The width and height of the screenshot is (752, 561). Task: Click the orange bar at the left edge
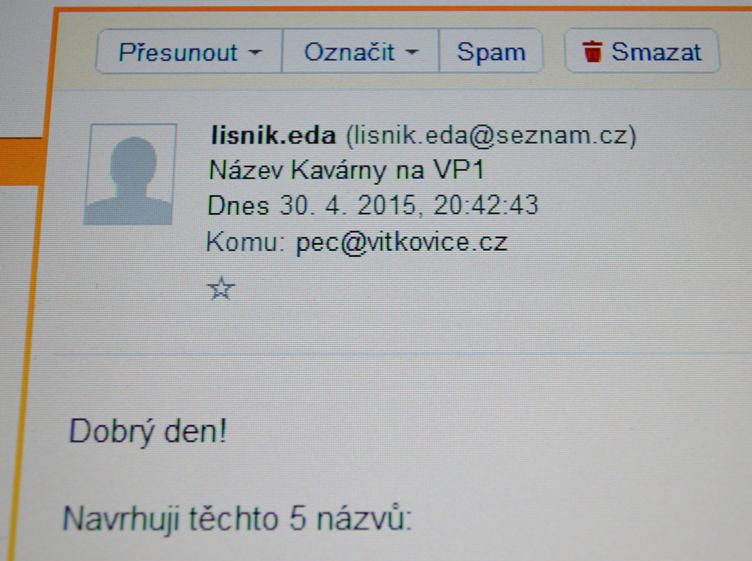click(20, 162)
